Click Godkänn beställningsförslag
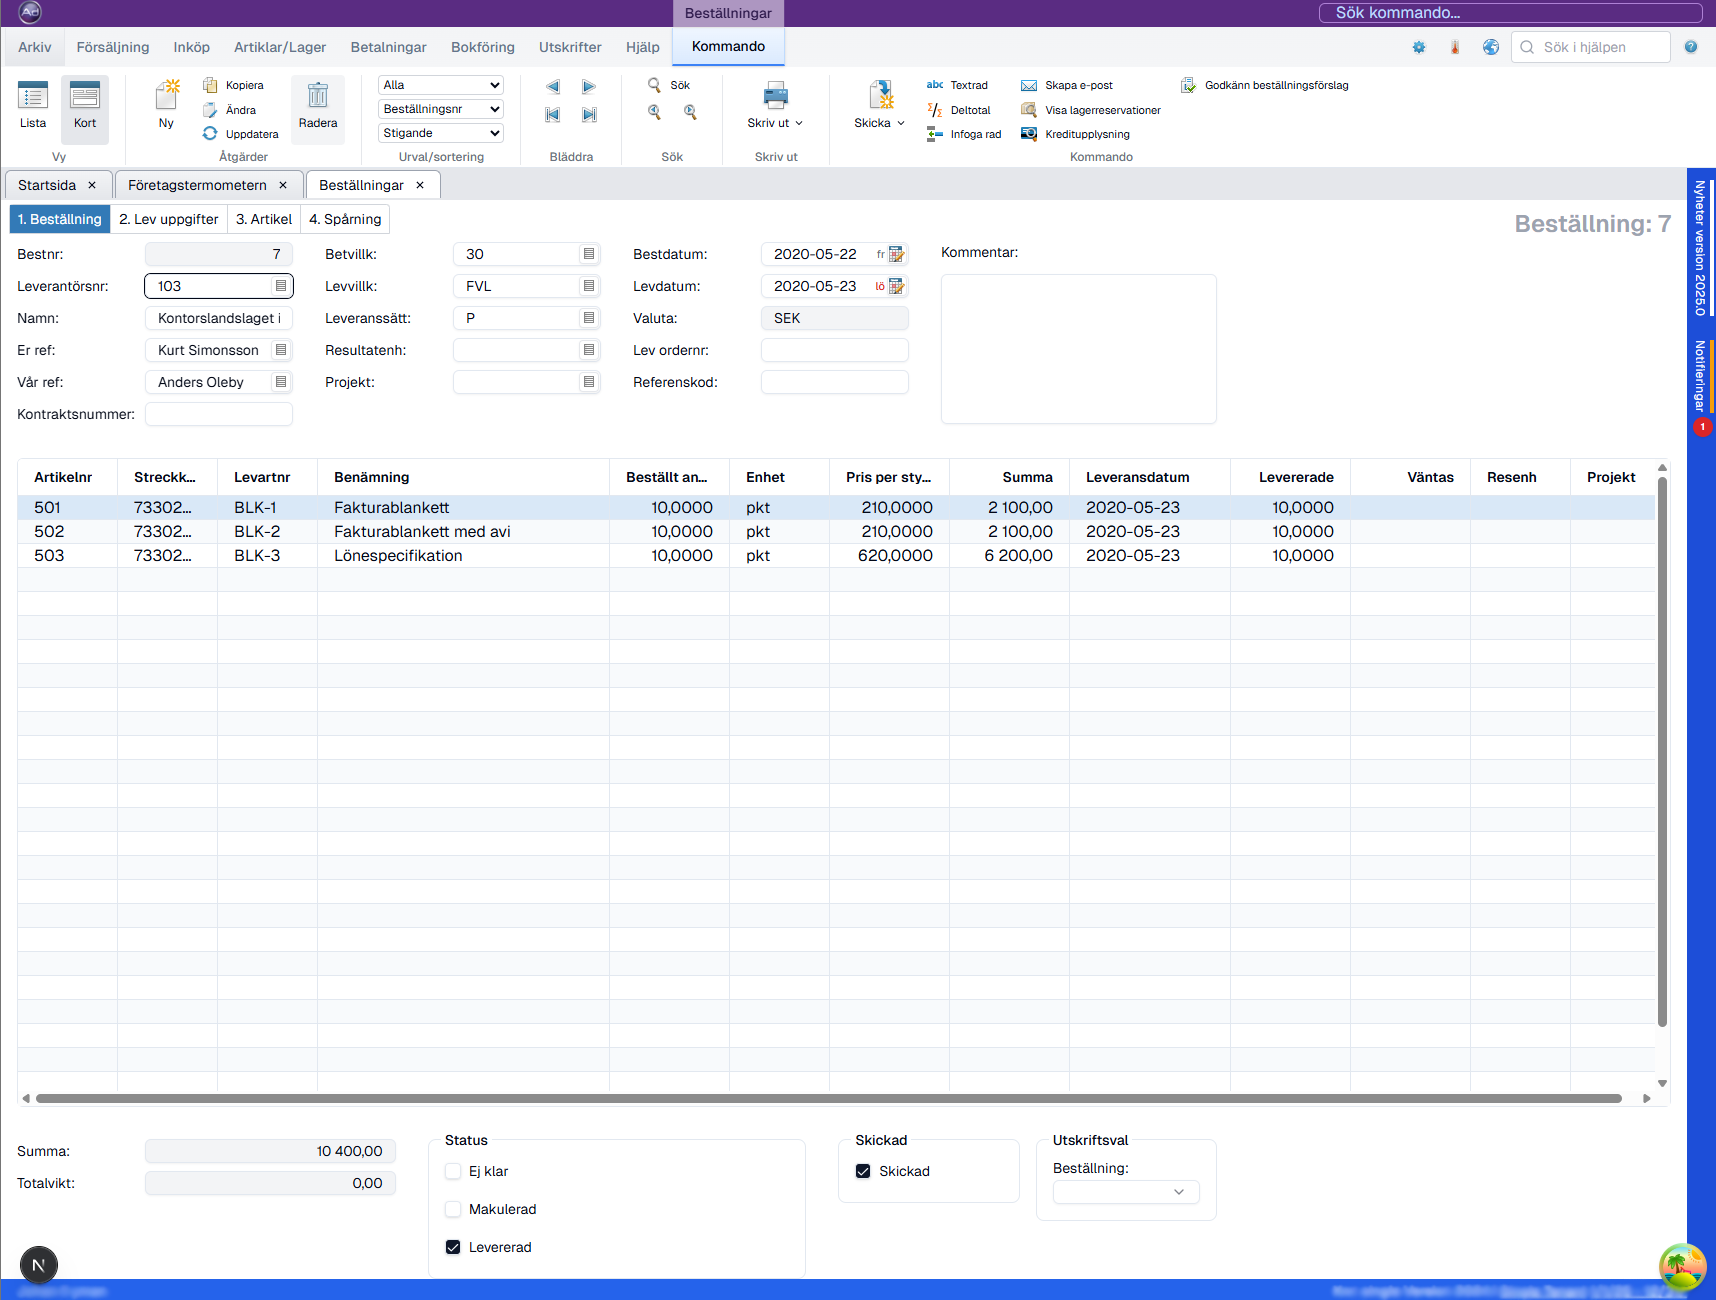Image resolution: width=1716 pixels, height=1300 pixels. pyautogui.click(x=1275, y=86)
